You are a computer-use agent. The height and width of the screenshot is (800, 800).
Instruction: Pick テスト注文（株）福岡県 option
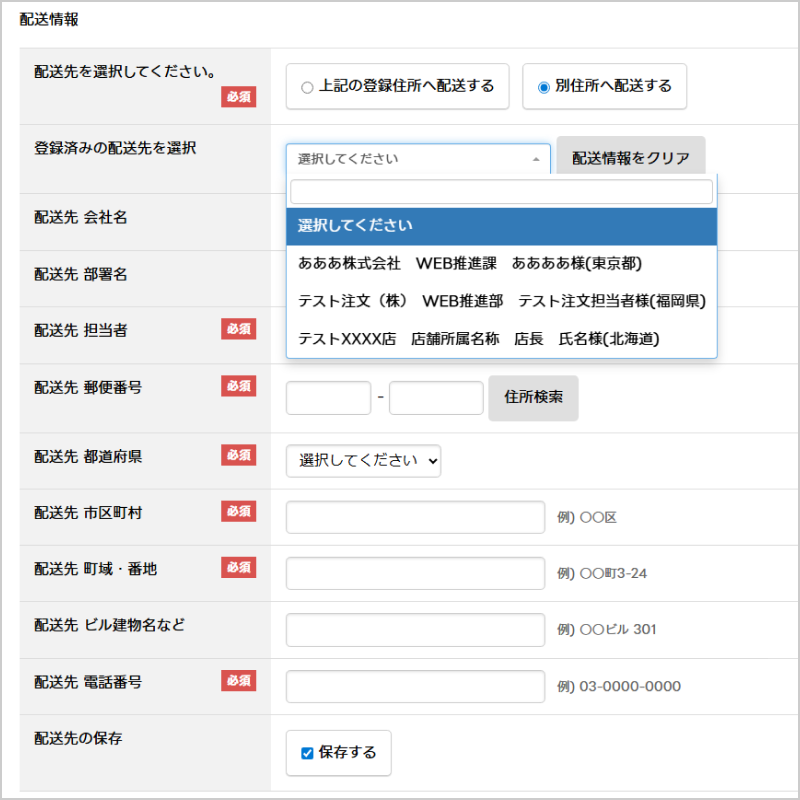pos(501,301)
